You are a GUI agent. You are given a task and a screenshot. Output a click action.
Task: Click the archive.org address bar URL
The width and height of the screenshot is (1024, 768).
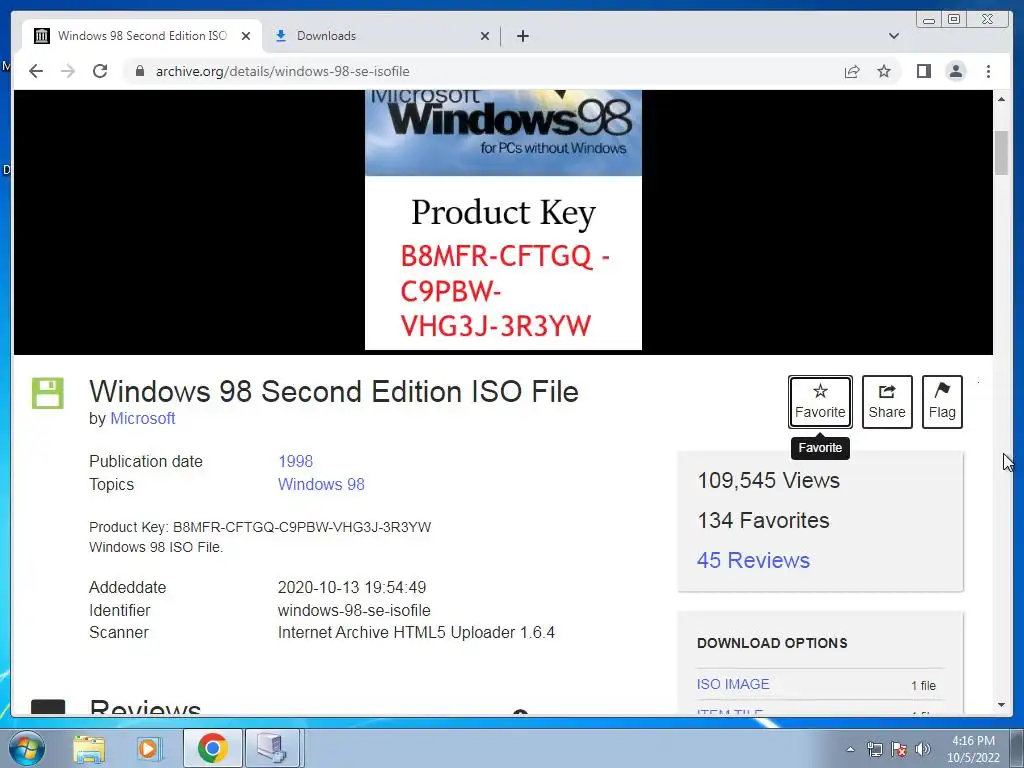point(283,71)
